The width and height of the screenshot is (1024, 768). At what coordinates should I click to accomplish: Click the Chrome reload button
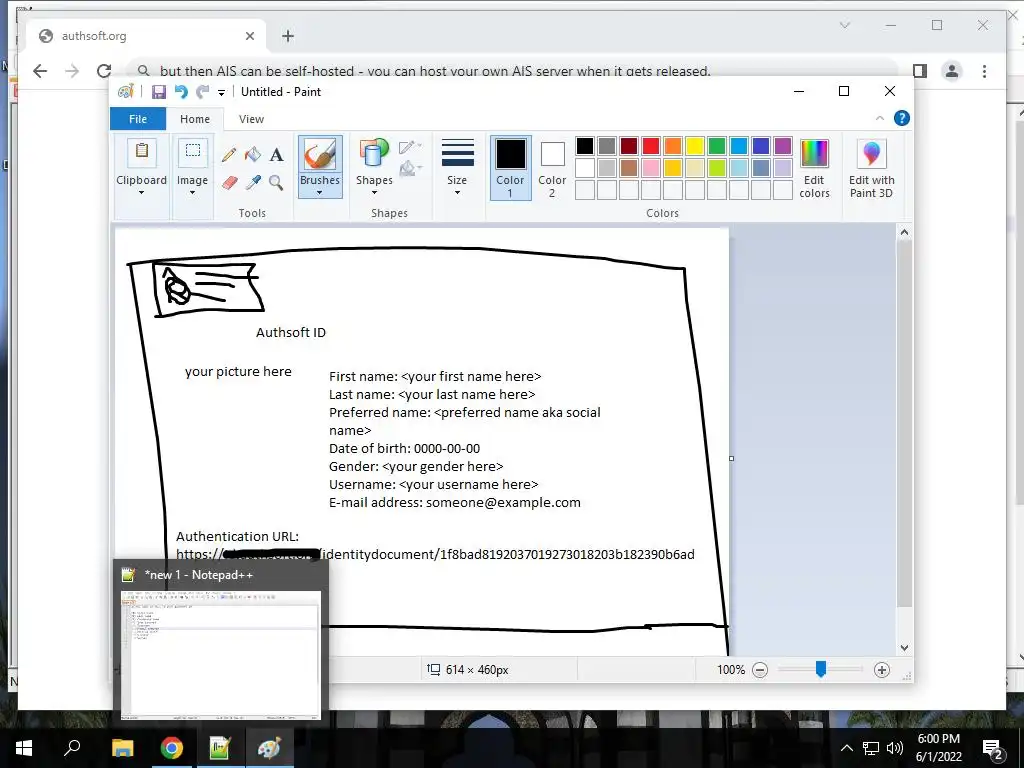click(104, 71)
